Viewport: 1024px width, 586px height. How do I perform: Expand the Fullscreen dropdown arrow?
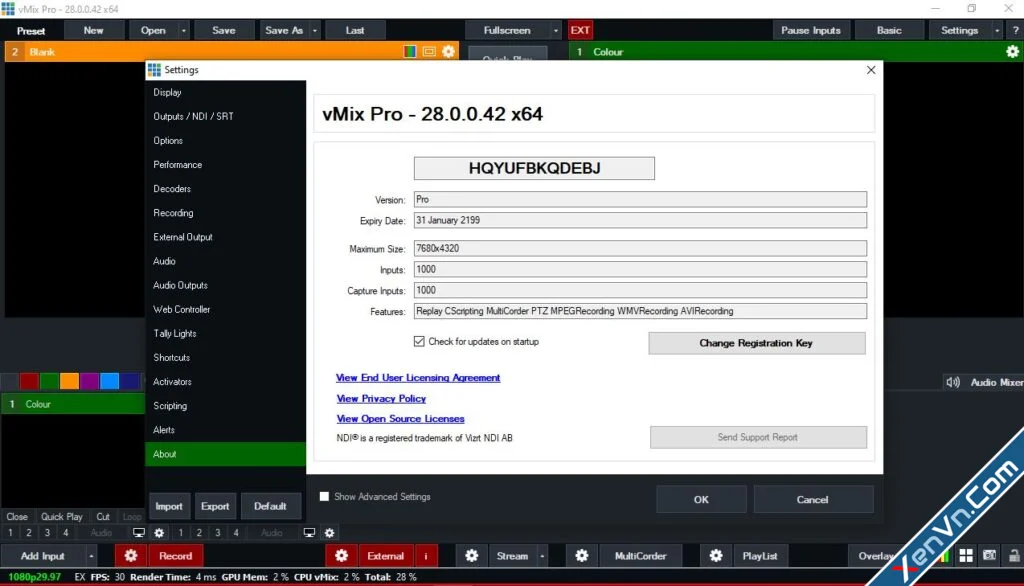click(x=556, y=31)
